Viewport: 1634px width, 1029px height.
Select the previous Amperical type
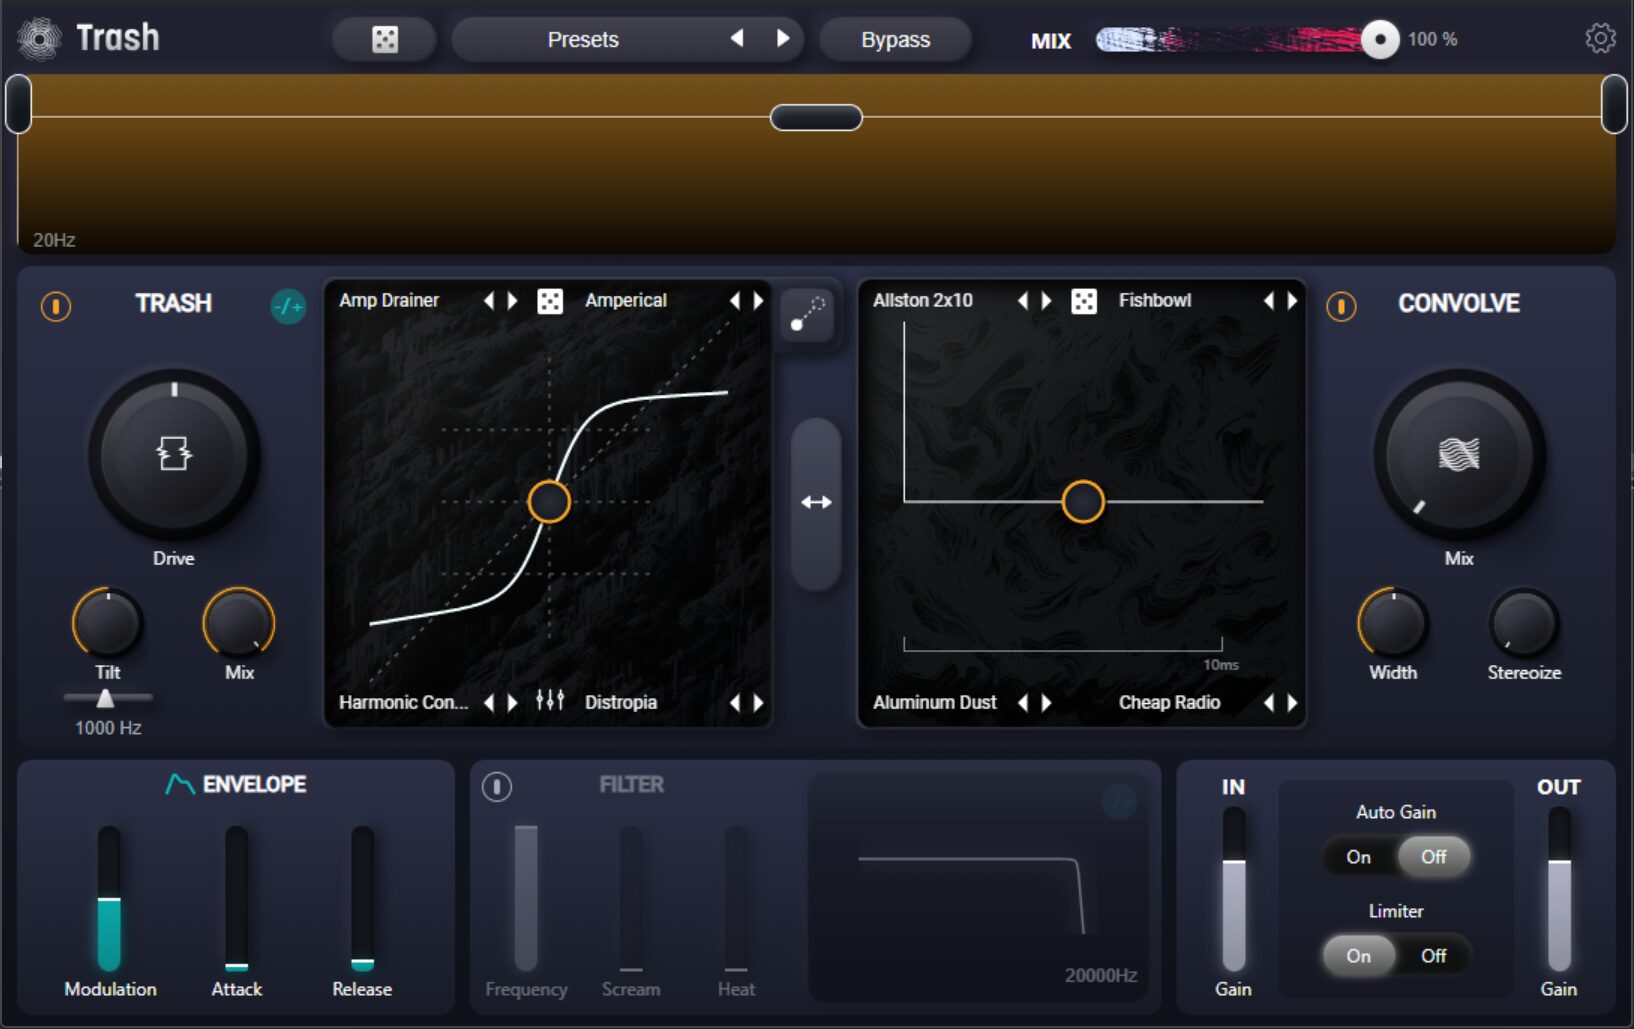point(735,301)
